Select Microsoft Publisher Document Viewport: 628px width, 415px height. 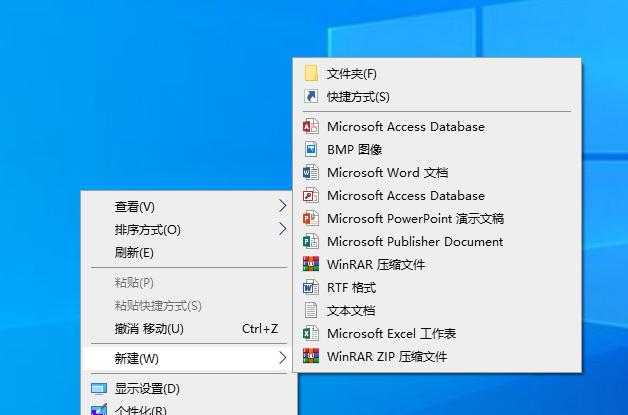tap(437, 242)
